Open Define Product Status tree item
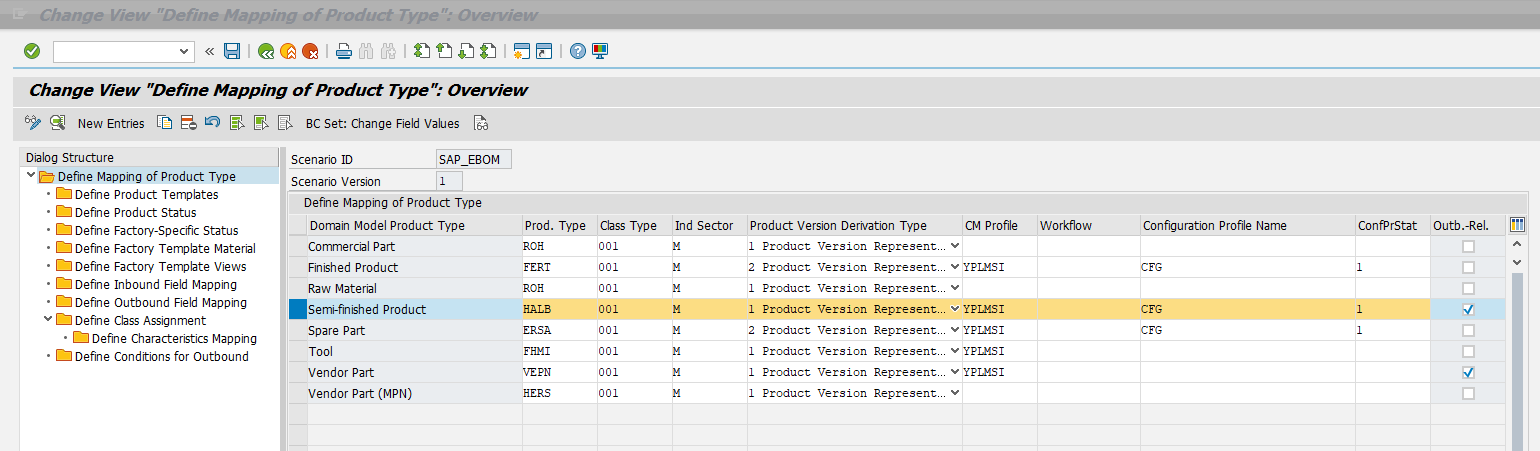This screenshot has height=451, width=1540. (135, 212)
